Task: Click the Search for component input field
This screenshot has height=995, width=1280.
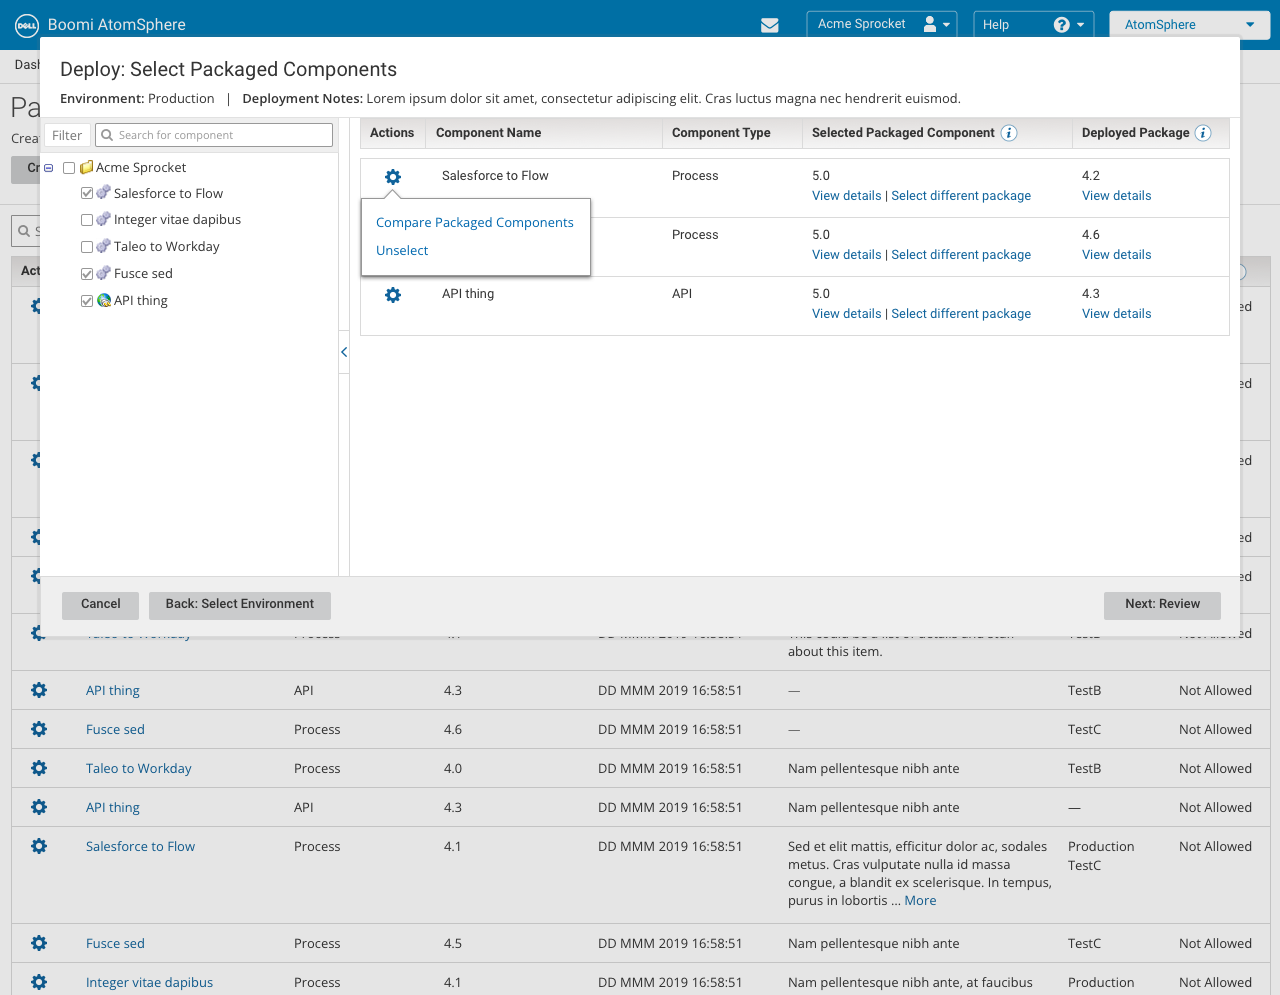Action: point(214,135)
